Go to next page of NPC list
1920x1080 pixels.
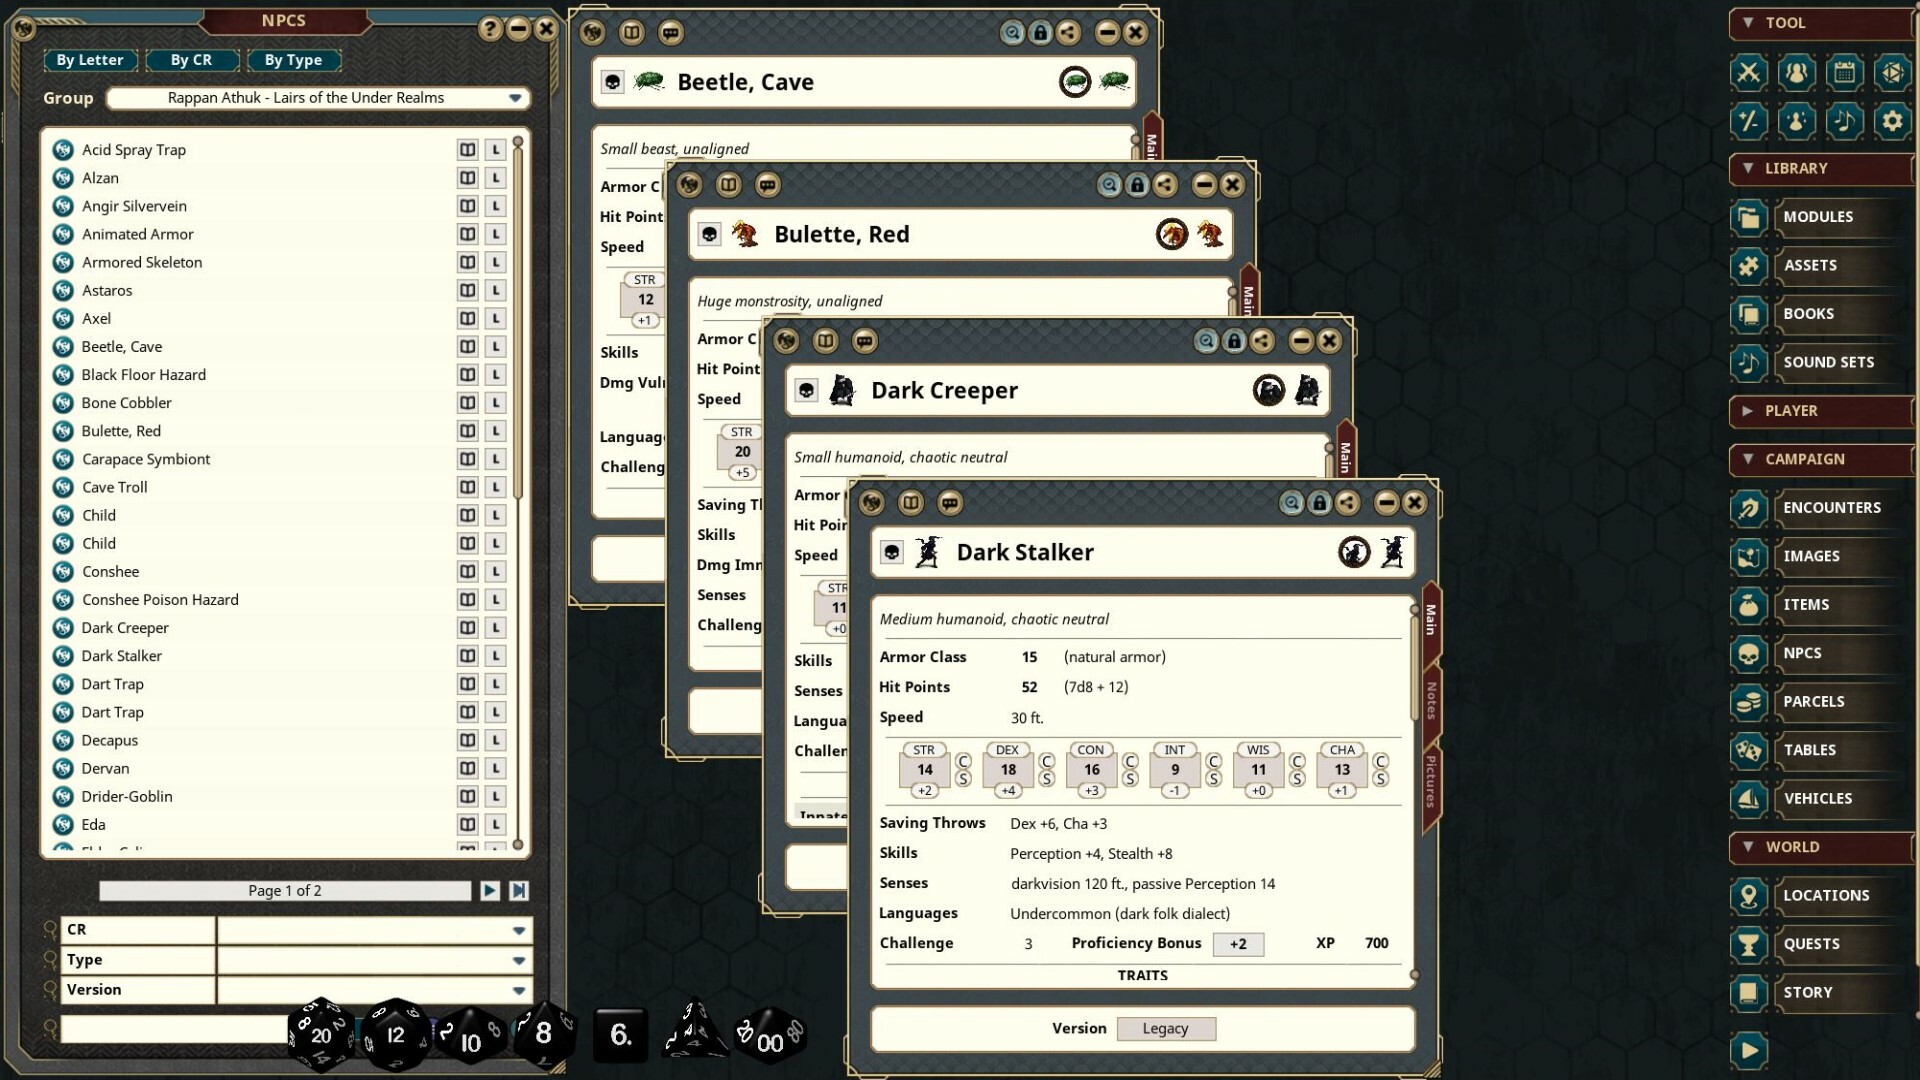coord(490,890)
